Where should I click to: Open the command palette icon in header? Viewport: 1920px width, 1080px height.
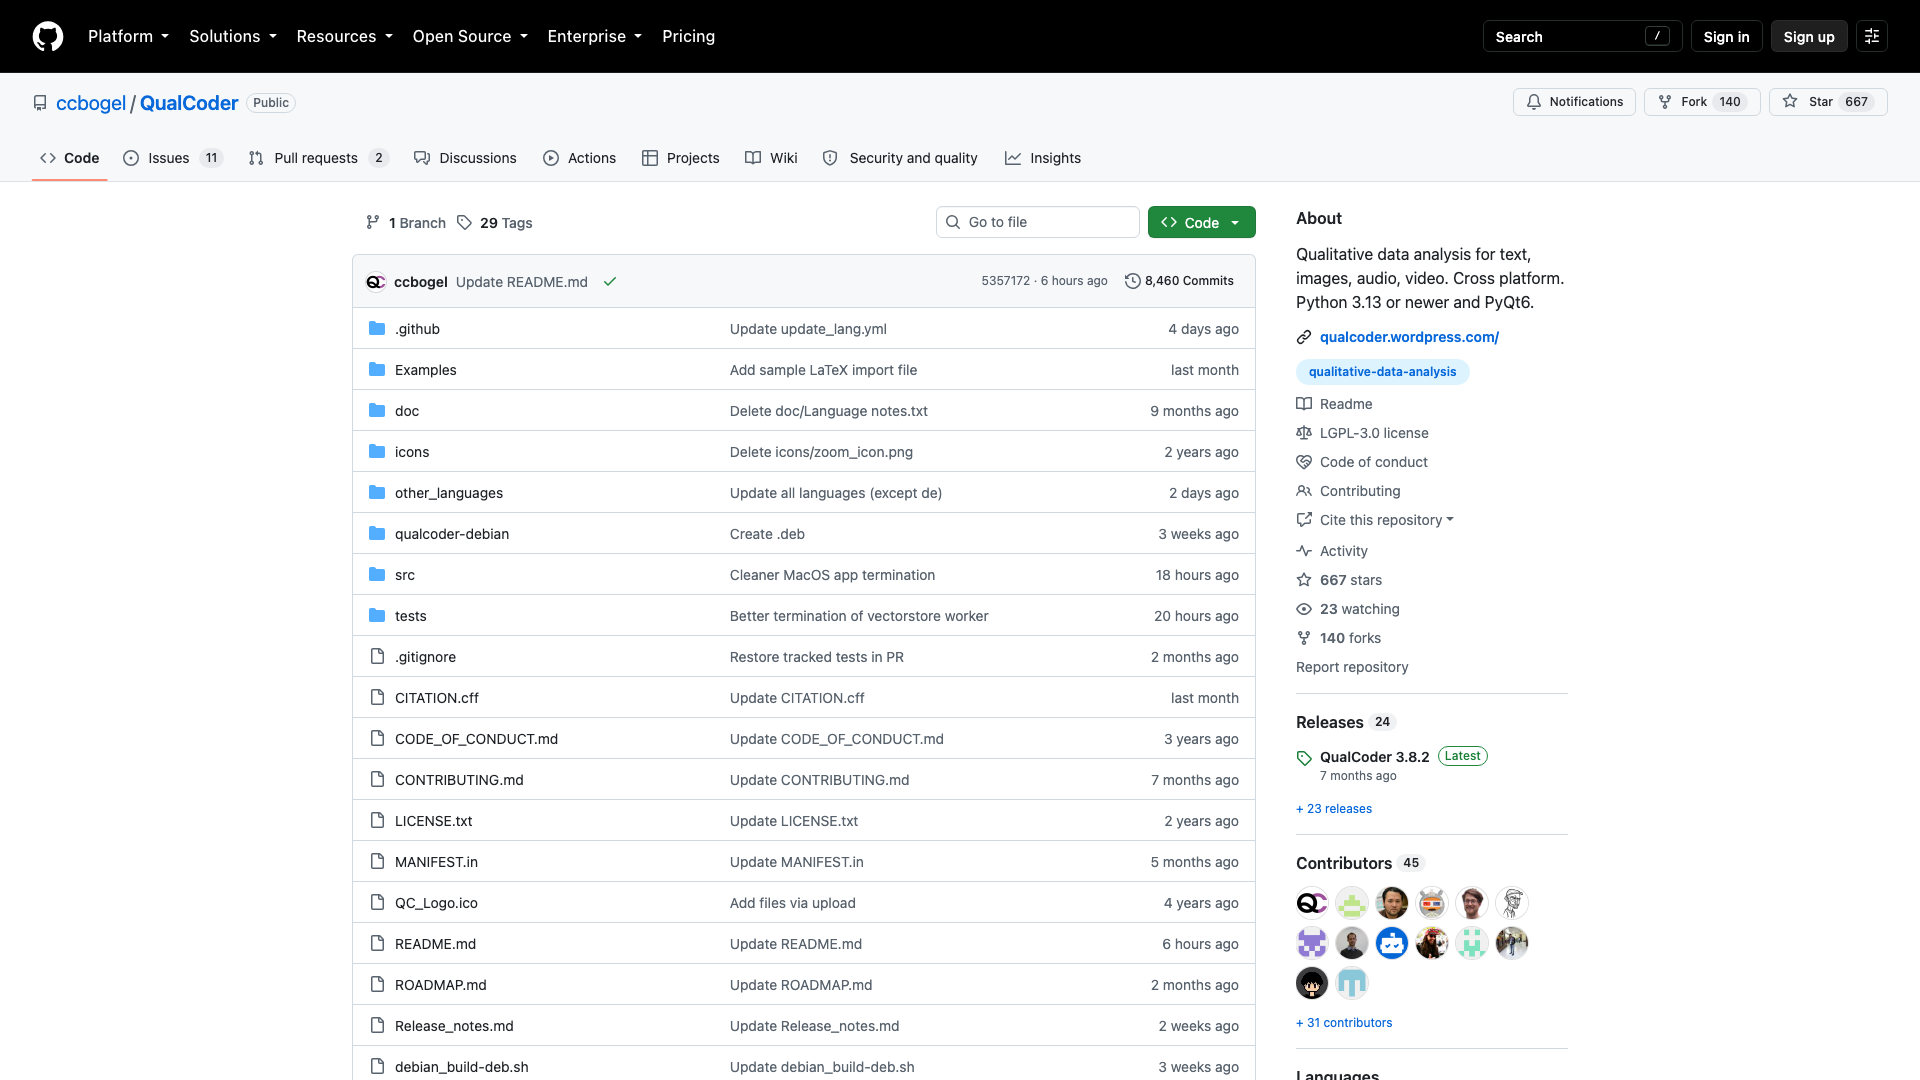[x=1872, y=36]
